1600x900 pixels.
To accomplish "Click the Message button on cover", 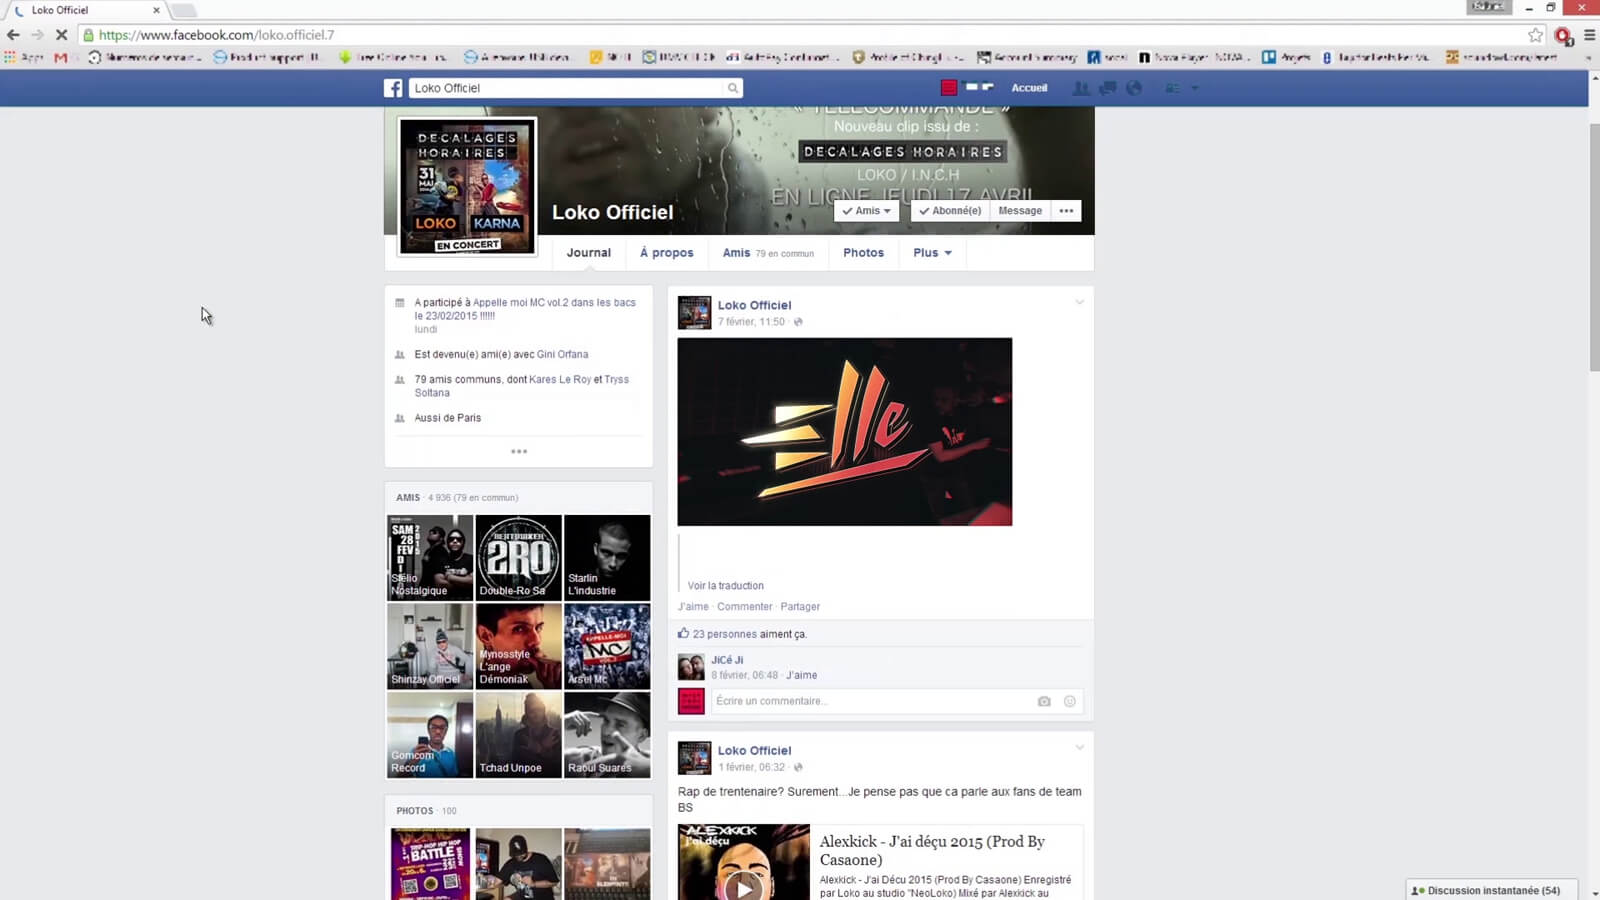I will tap(1020, 211).
